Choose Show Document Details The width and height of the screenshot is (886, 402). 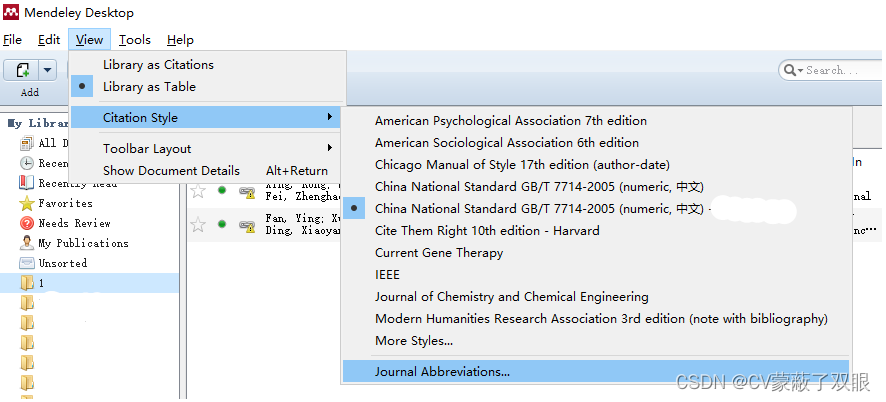point(207,171)
